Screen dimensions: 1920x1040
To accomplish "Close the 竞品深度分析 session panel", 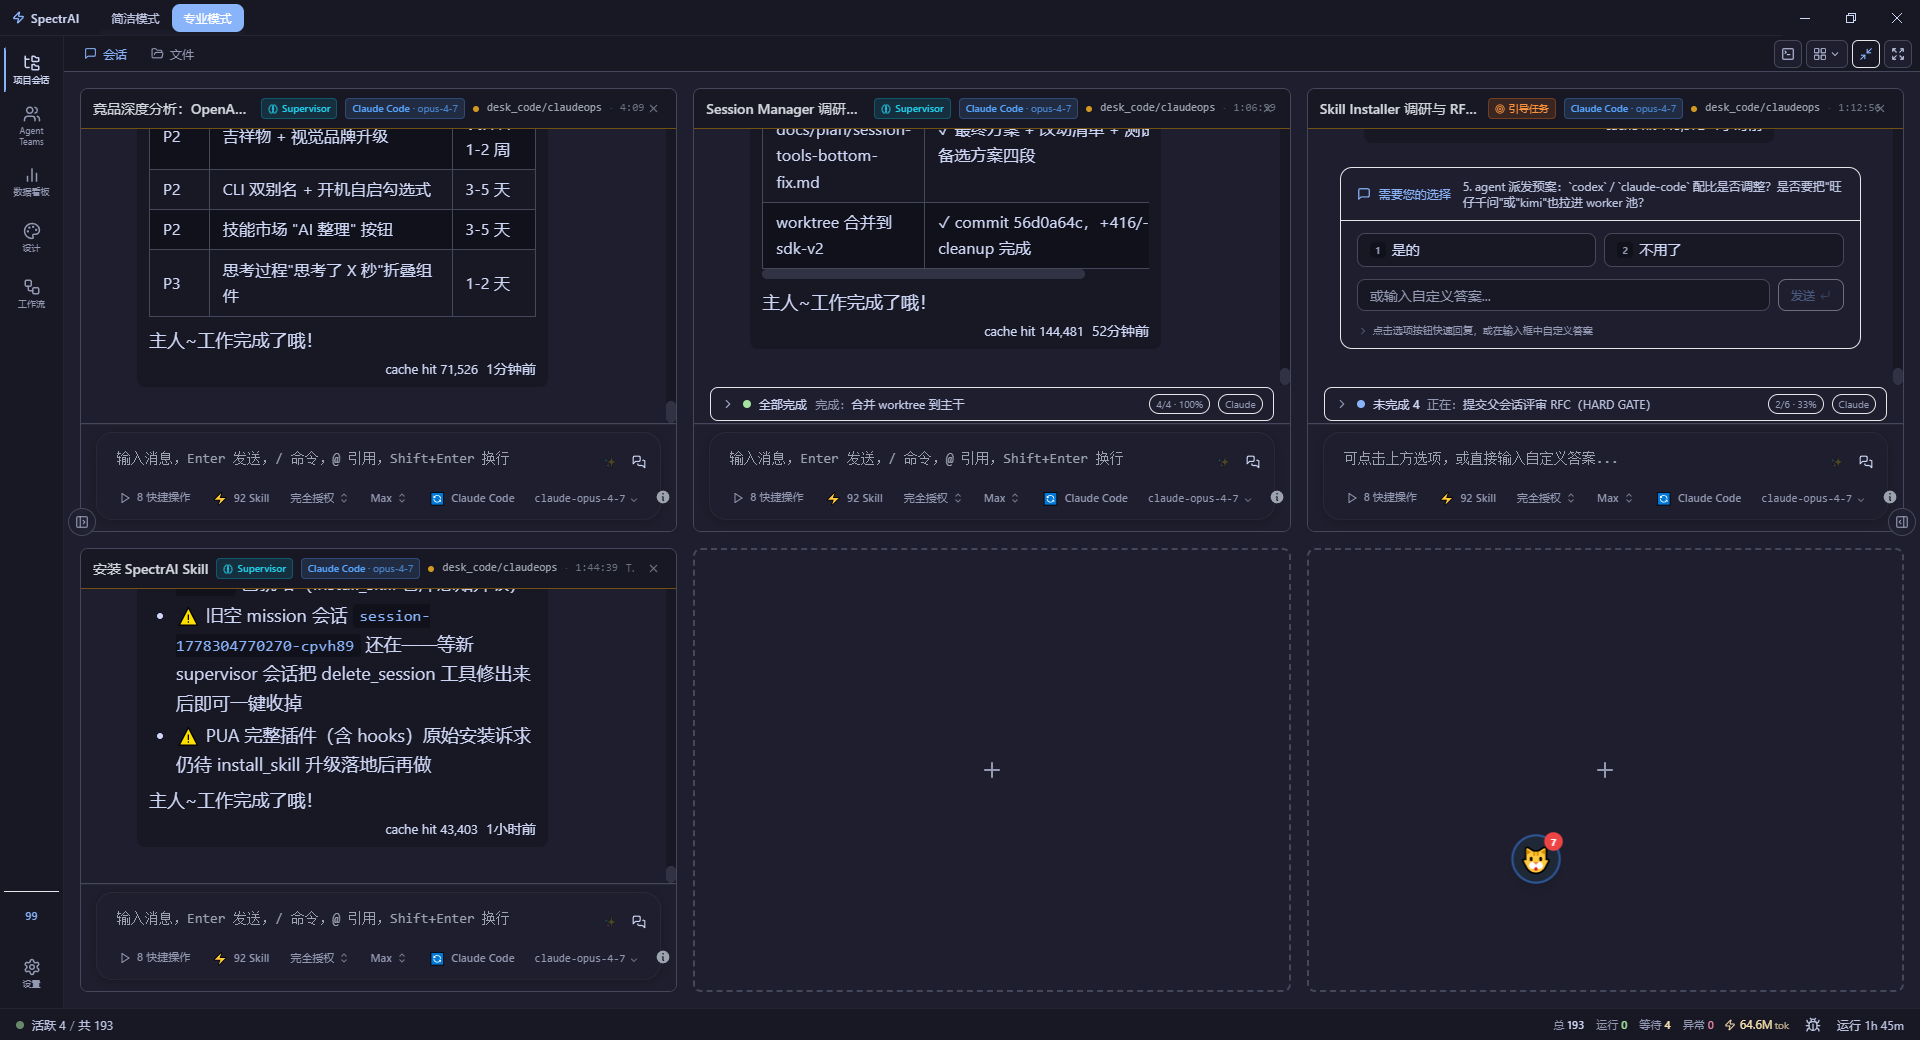I will [654, 108].
